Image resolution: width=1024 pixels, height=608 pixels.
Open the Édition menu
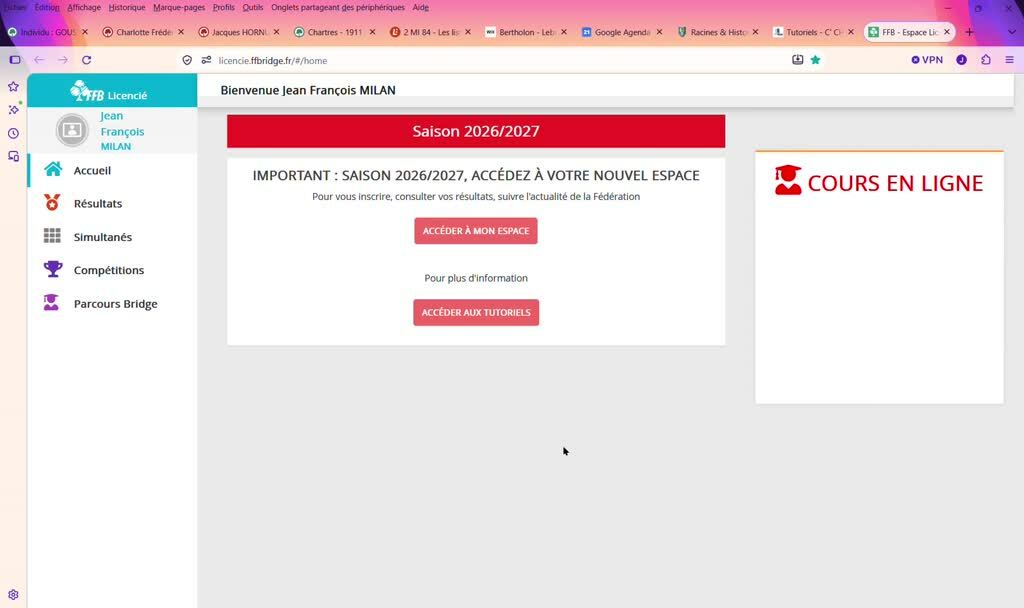click(47, 7)
